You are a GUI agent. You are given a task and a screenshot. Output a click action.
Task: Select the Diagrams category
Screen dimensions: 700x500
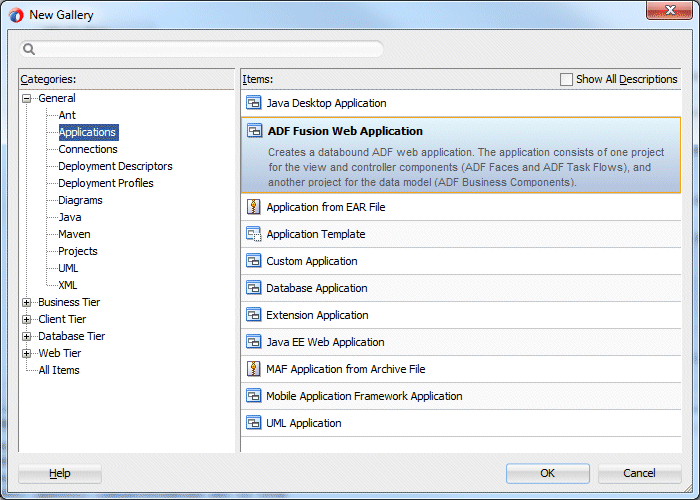tap(80, 200)
